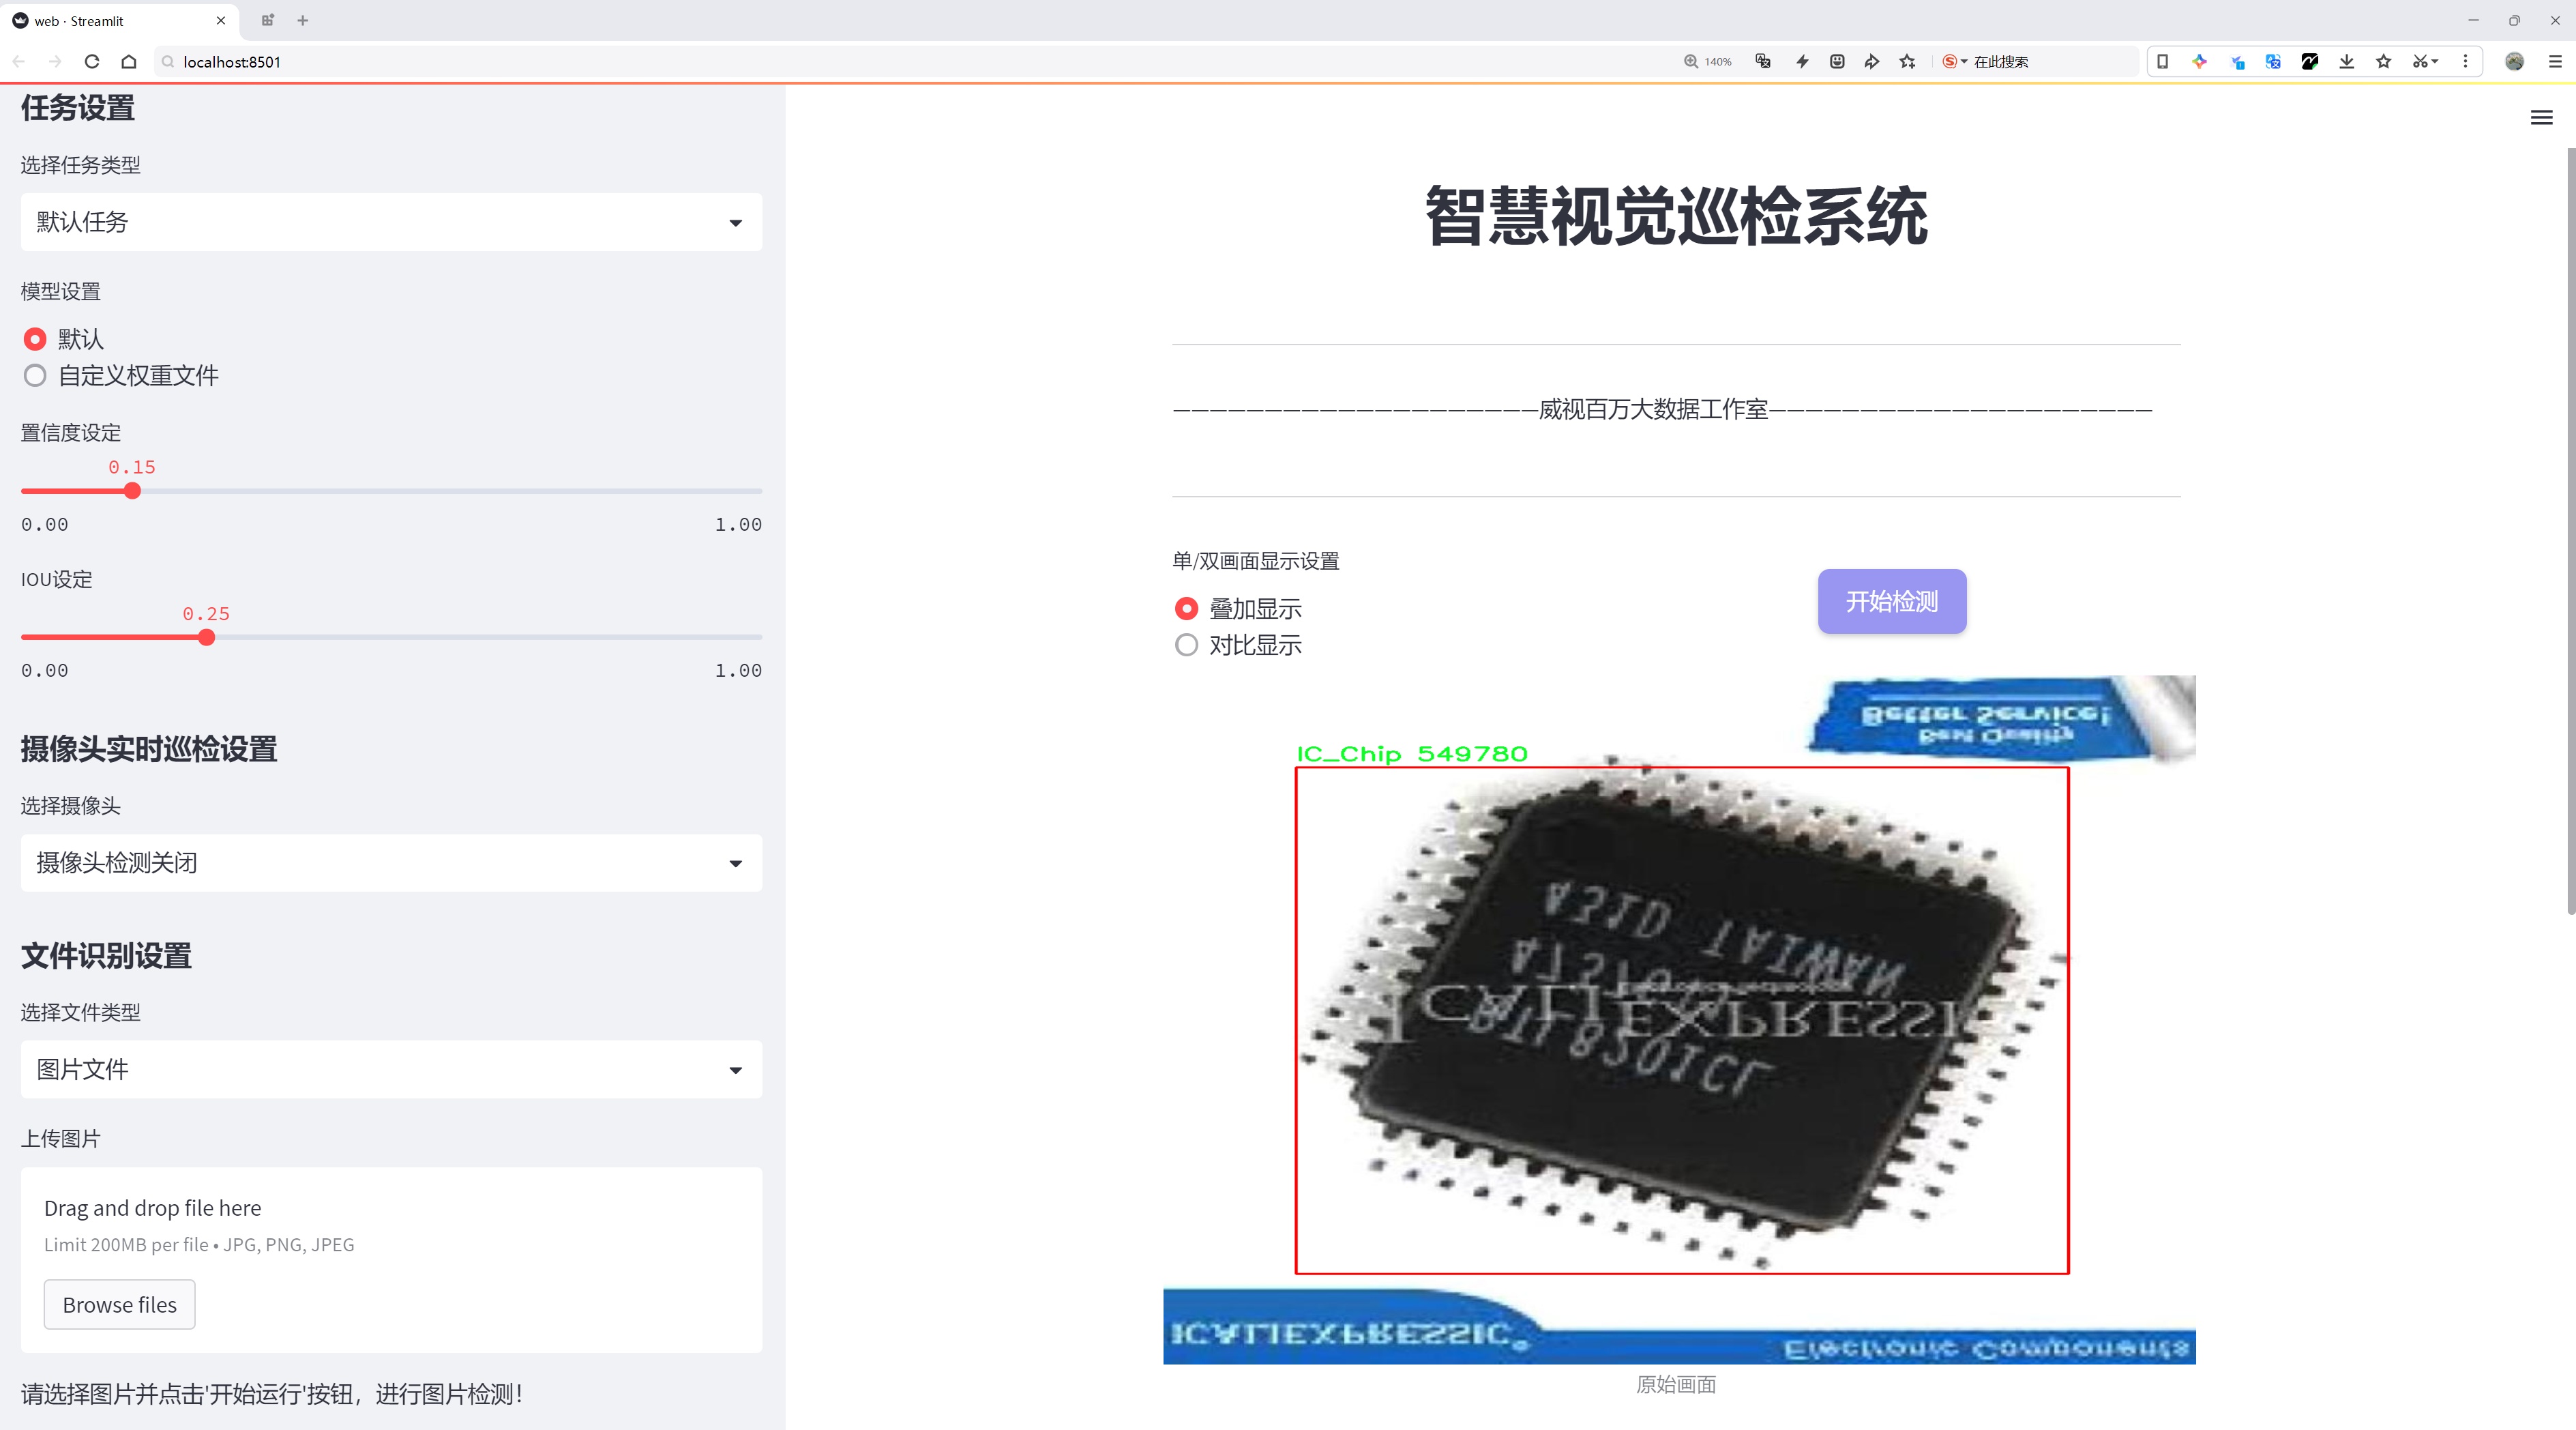This screenshot has width=2576, height=1430.
Task: Open a new browser tab with plus
Action: pos(303,20)
